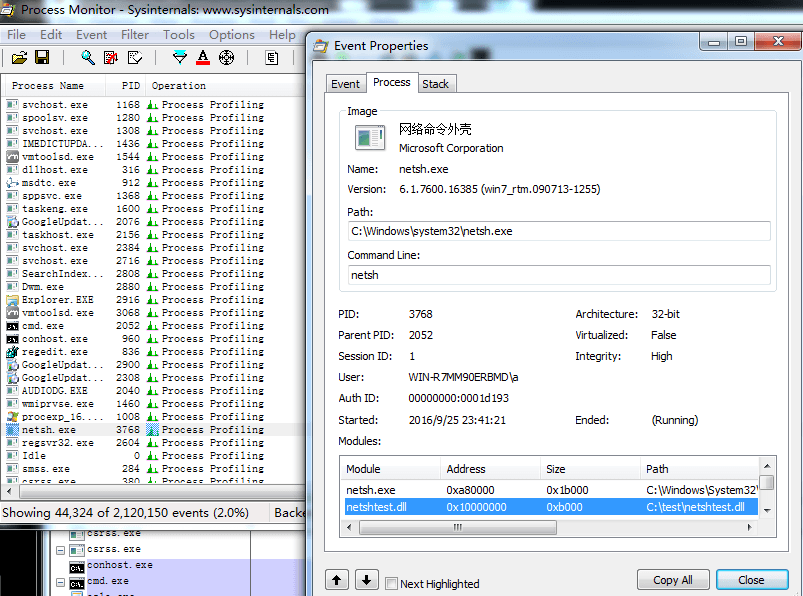Click the Filter funnel toolbar icon
This screenshot has width=803, height=596.
(180, 57)
